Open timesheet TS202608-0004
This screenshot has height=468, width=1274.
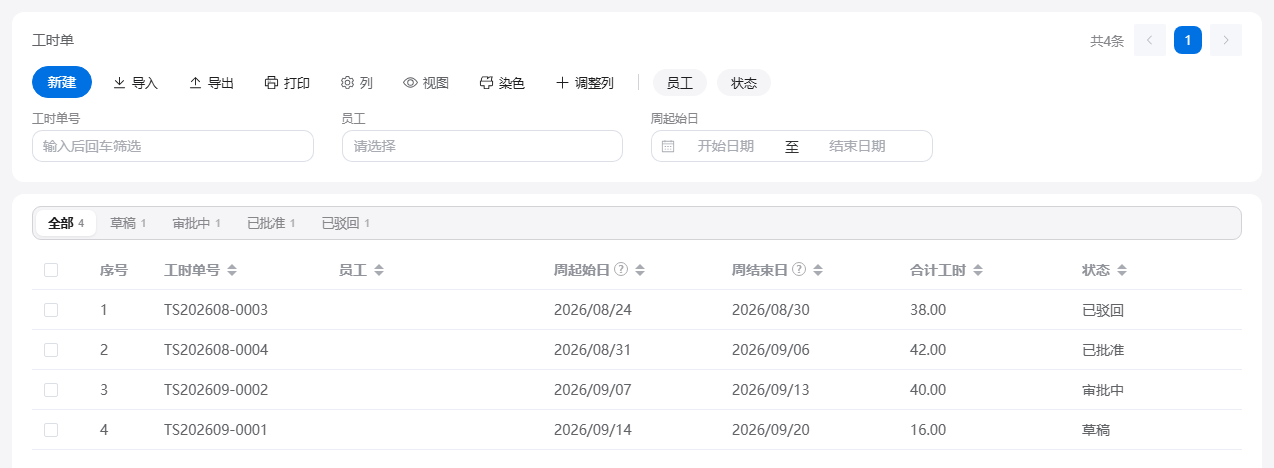pyautogui.click(x=216, y=350)
